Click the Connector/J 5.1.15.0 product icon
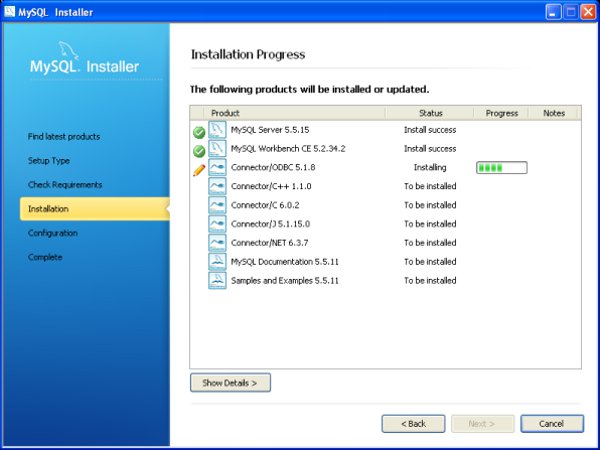 (x=217, y=224)
